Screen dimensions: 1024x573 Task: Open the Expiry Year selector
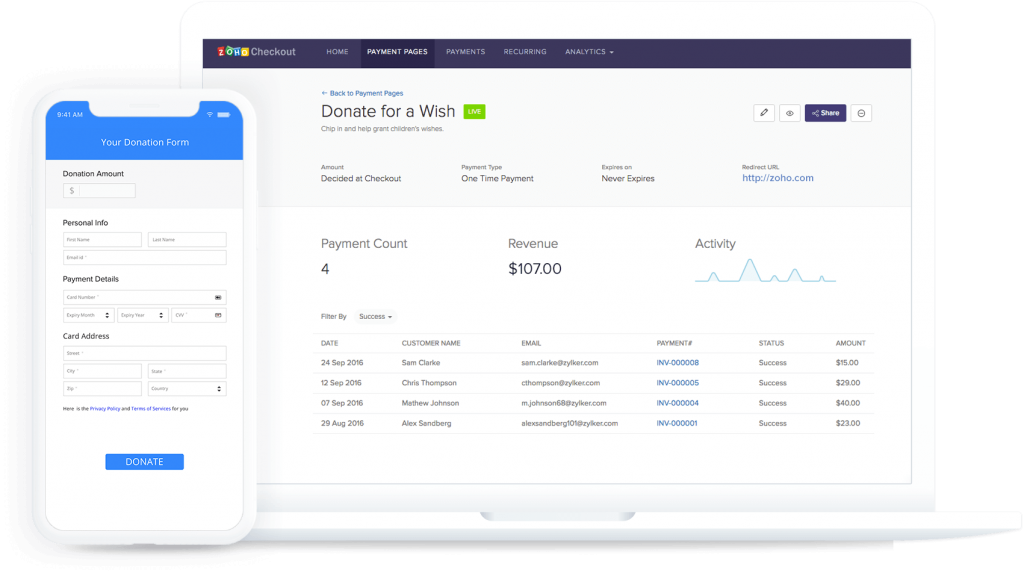(142, 315)
